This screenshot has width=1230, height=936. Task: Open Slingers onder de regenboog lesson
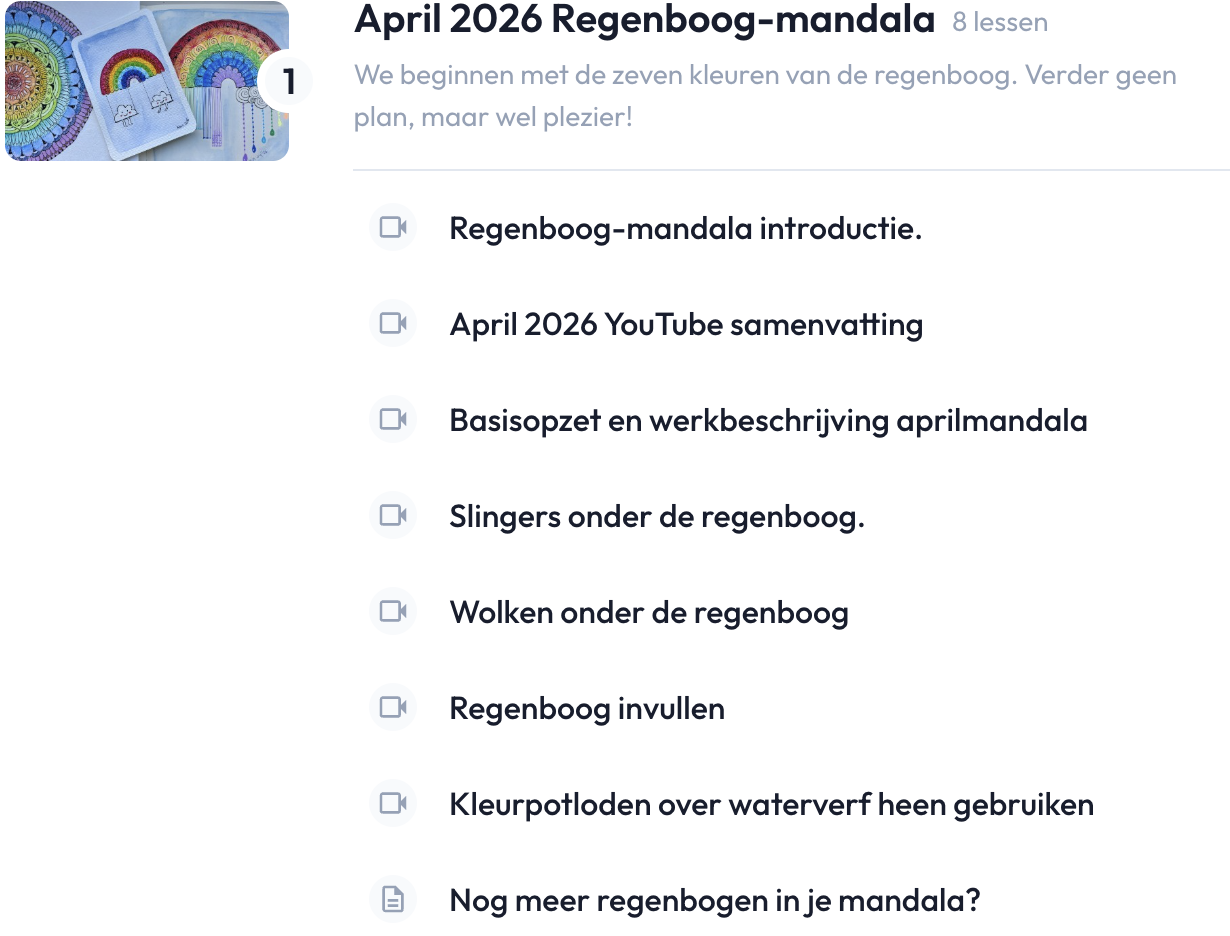(657, 517)
